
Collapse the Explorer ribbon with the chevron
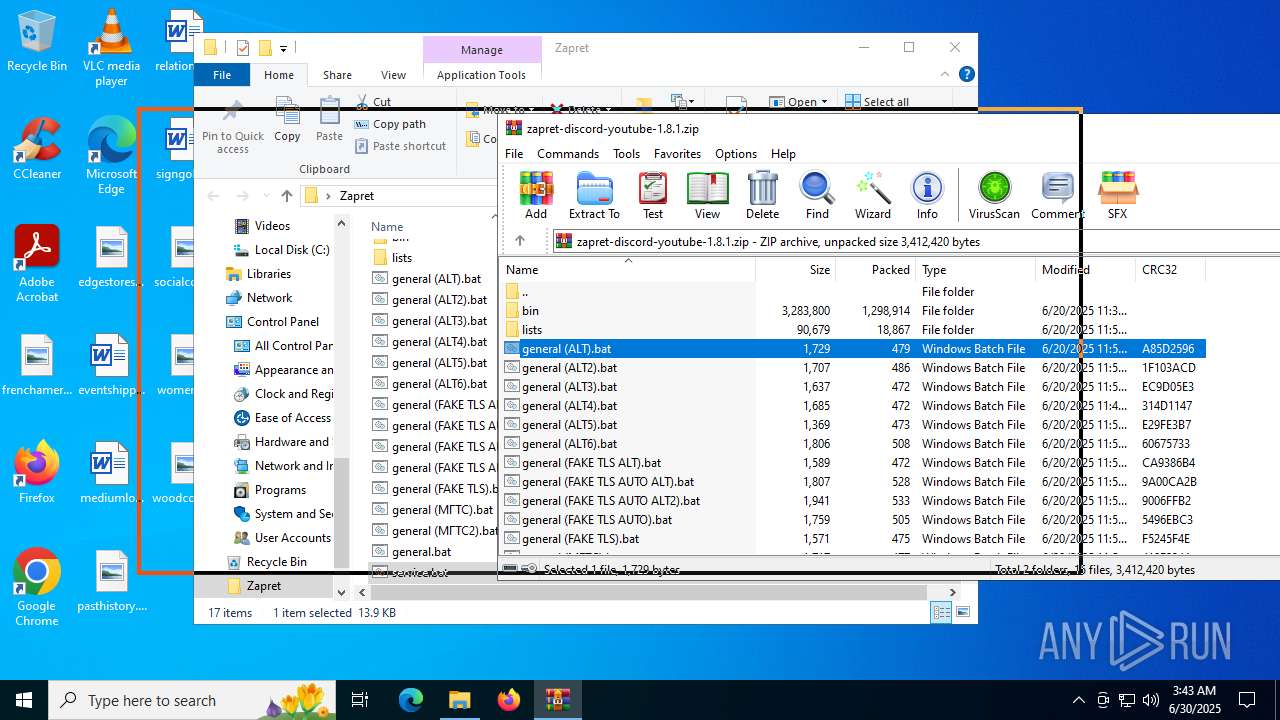(944, 74)
